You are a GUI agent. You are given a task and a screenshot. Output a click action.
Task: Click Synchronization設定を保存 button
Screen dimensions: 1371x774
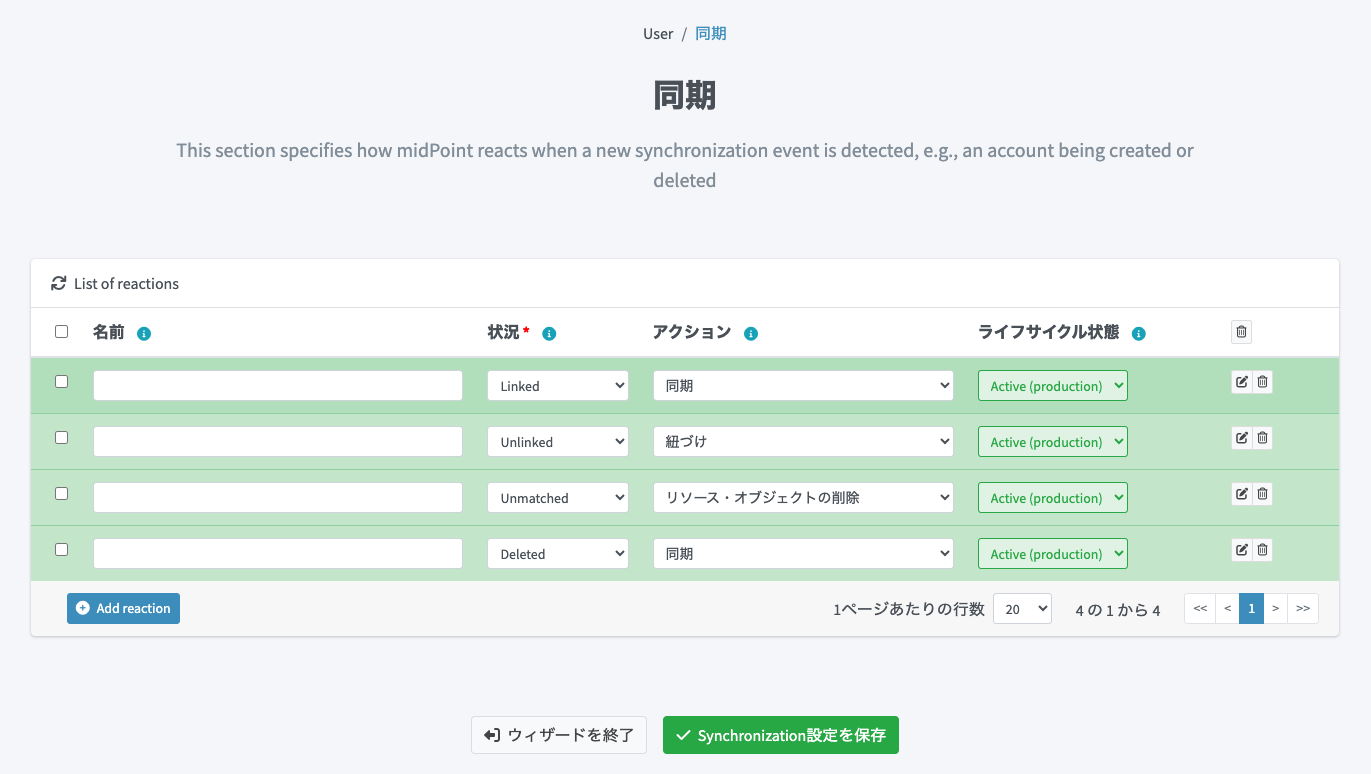[781, 735]
